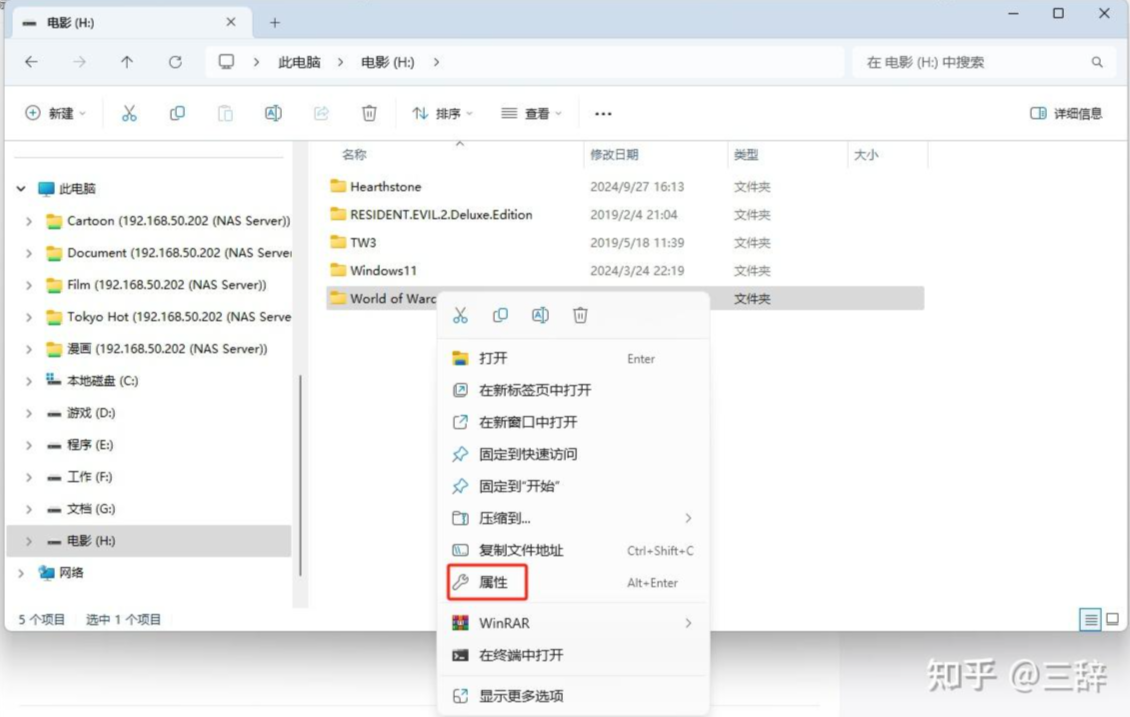Click the up arrow navigation button
This screenshot has width=1130, height=717.
[x=127, y=62]
